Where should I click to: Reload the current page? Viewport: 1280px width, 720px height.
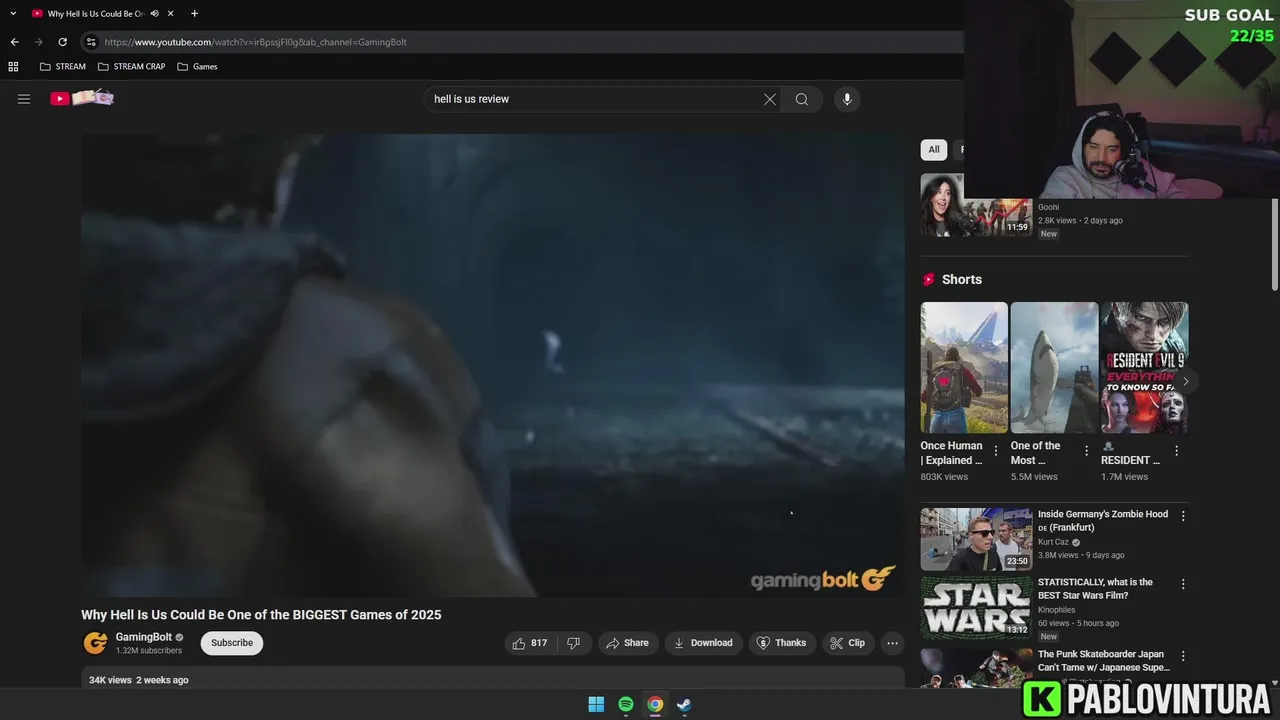point(62,42)
